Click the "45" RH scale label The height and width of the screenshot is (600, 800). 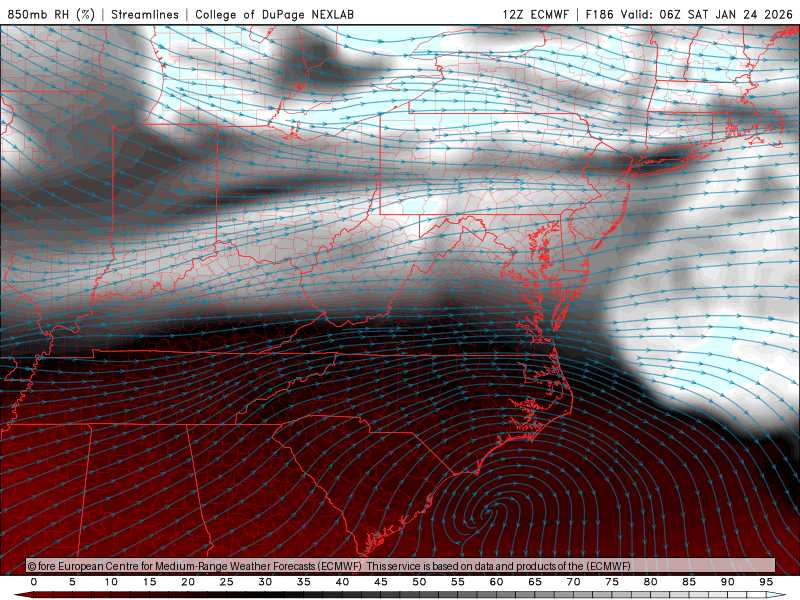tap(381, 582)
